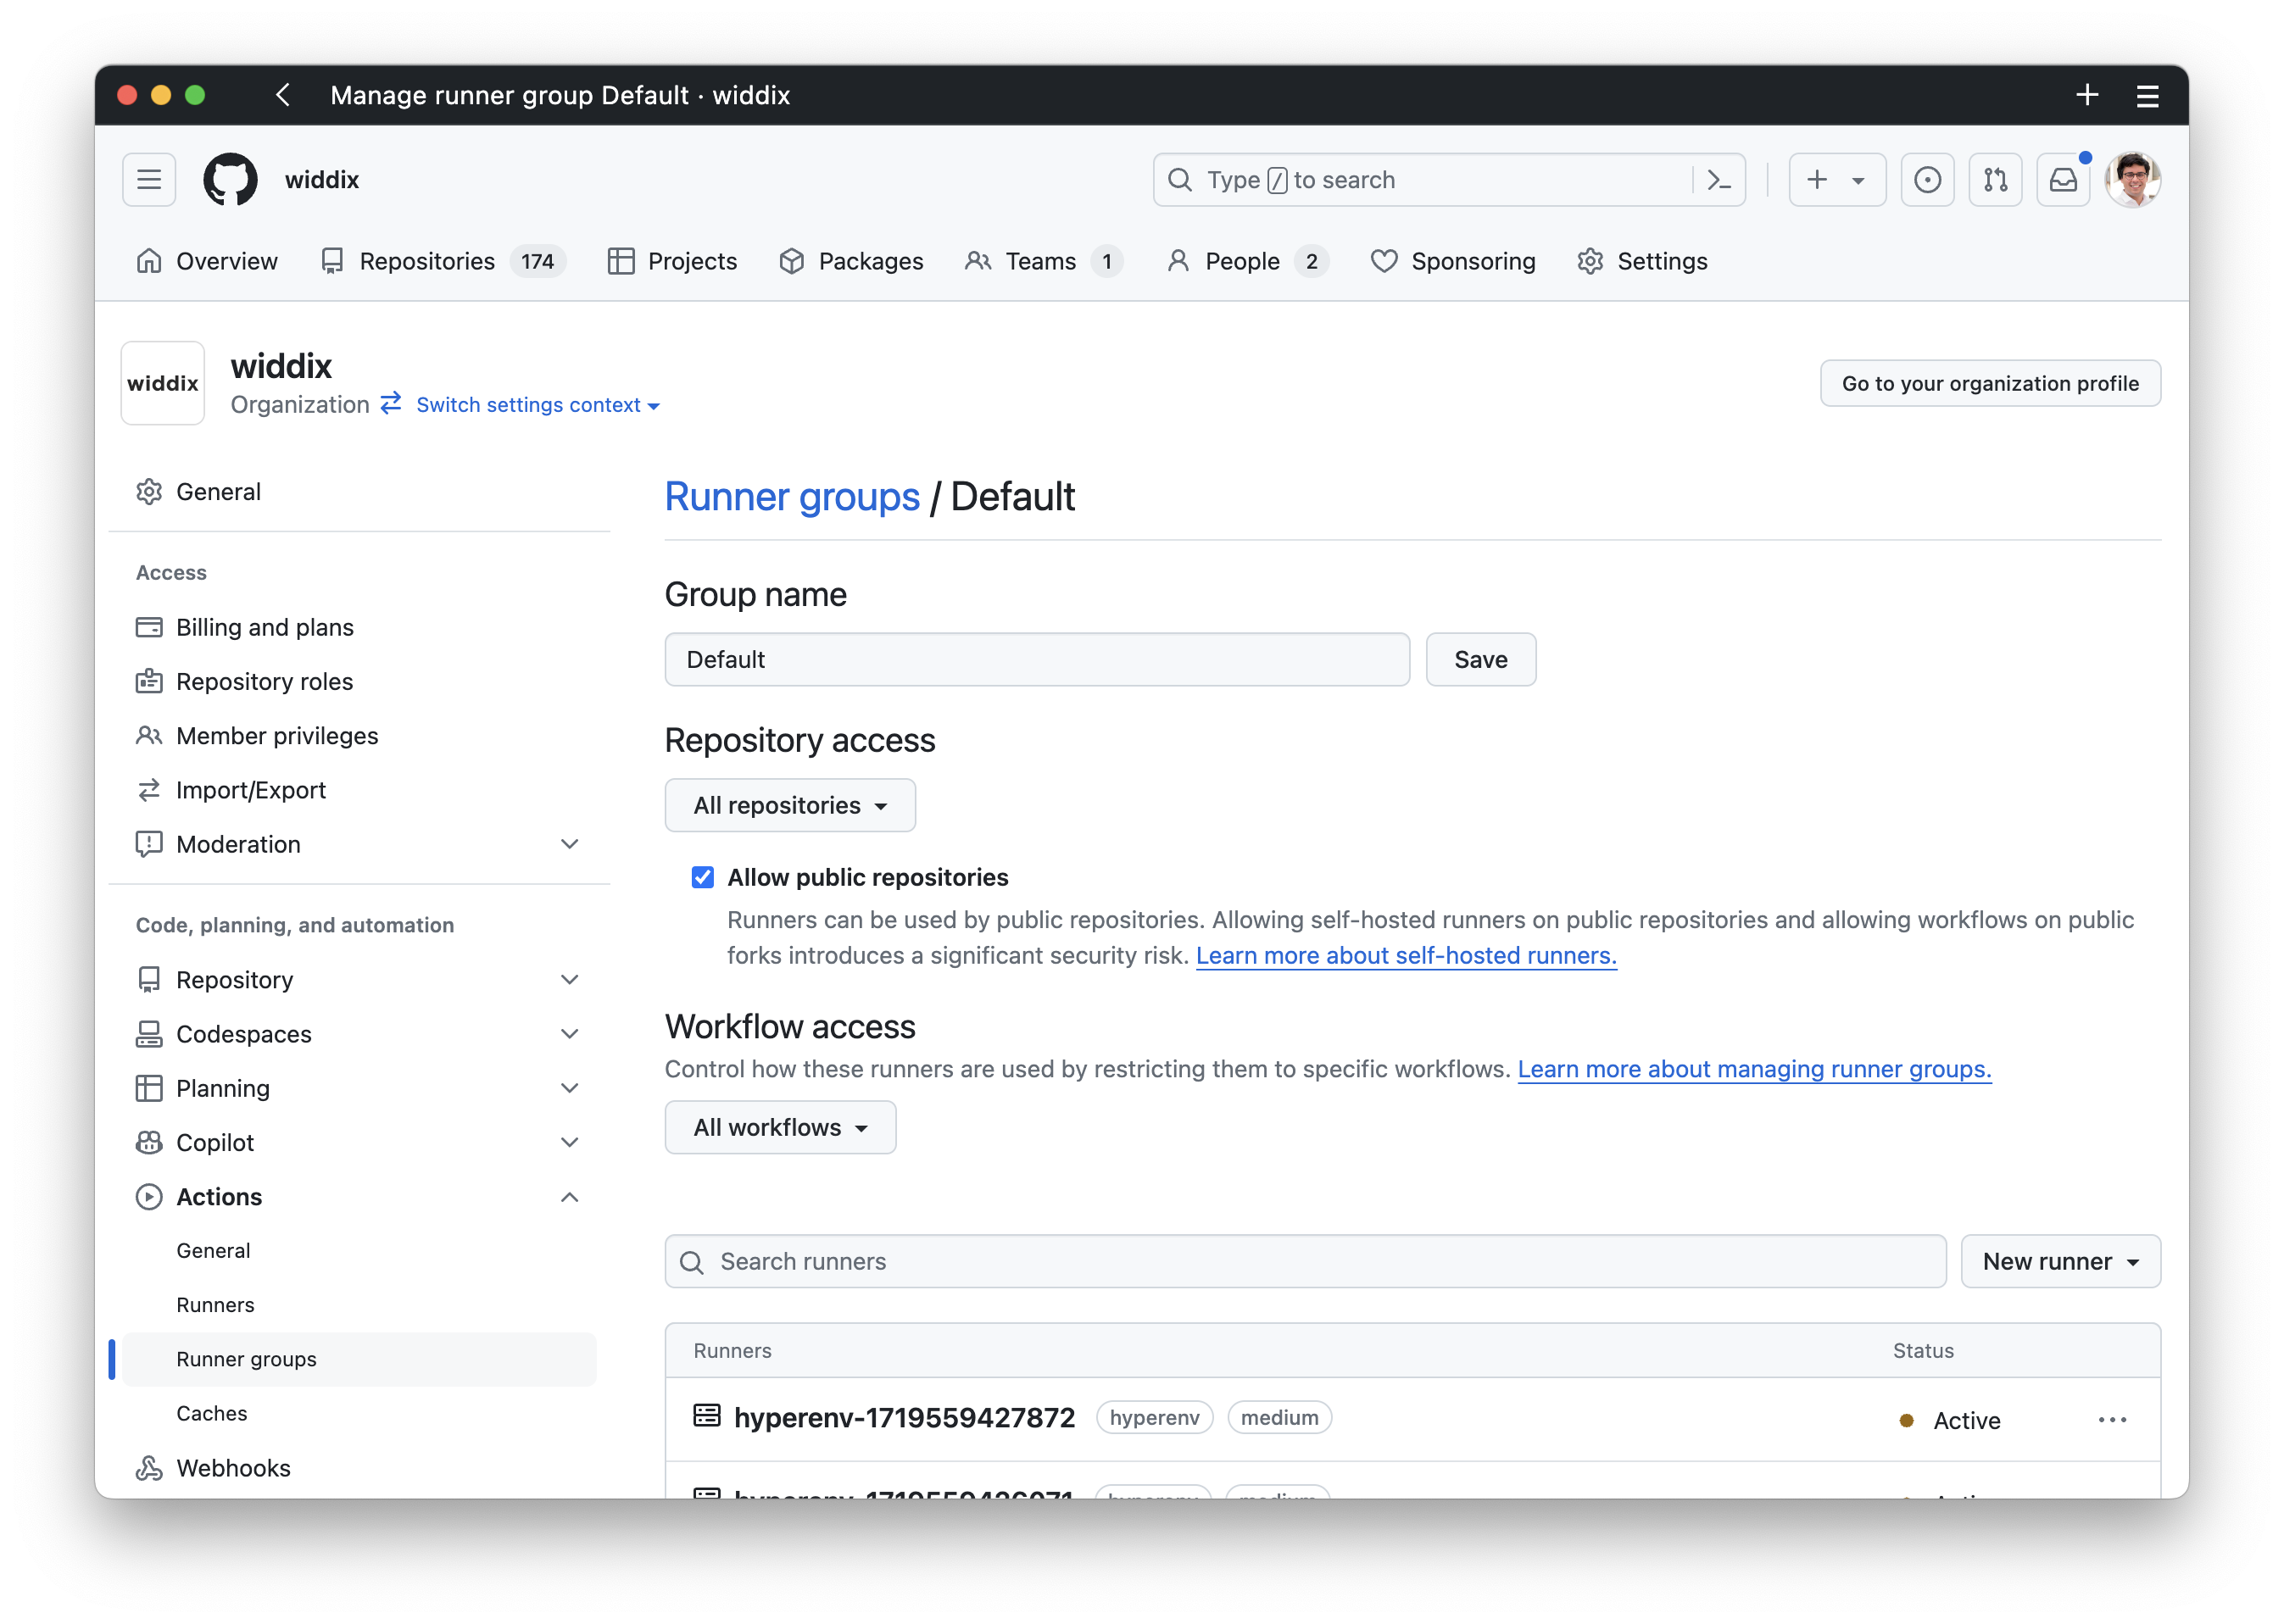Open the All repositories dropdown

790,805
